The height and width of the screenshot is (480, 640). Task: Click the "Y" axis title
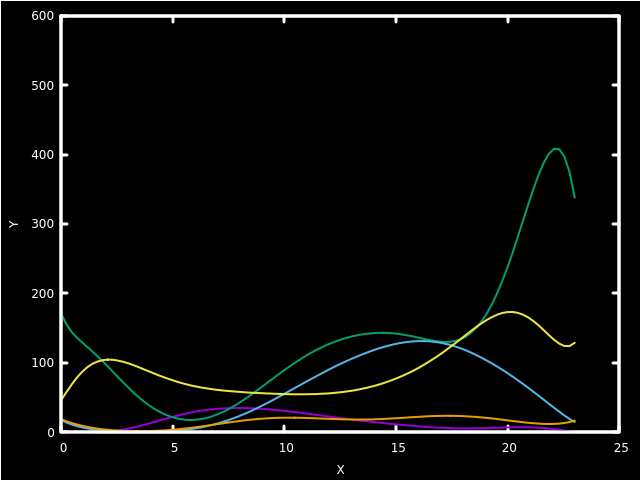click(14, 224)
